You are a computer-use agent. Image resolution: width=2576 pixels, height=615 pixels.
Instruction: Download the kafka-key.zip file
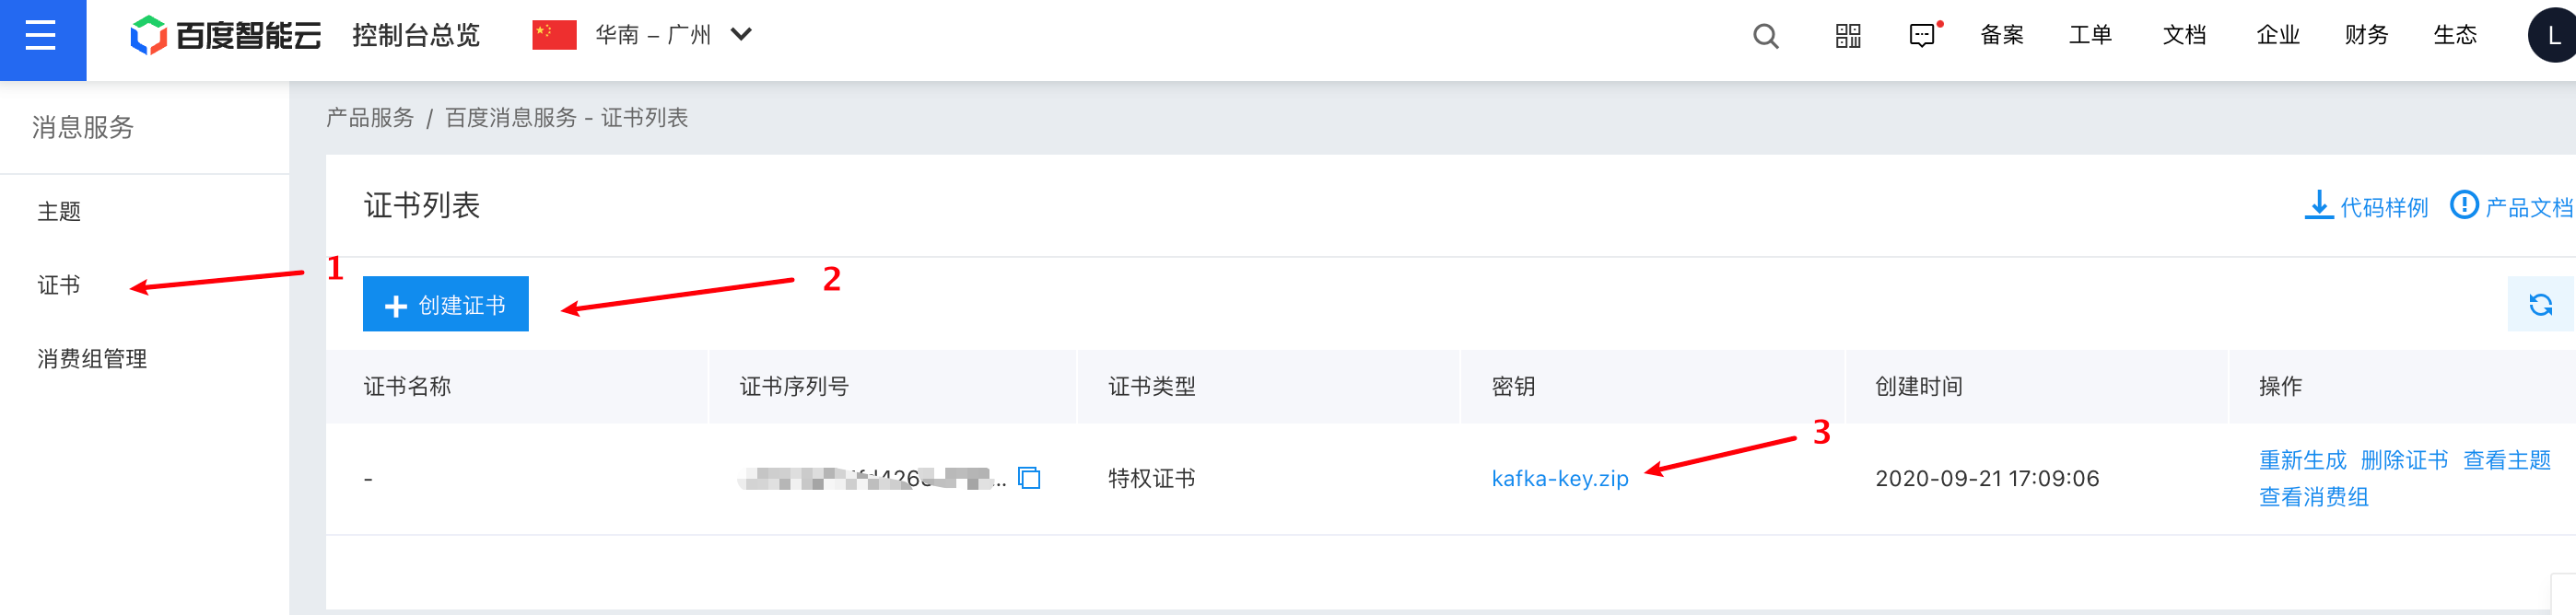click(x=1560, y=479)
